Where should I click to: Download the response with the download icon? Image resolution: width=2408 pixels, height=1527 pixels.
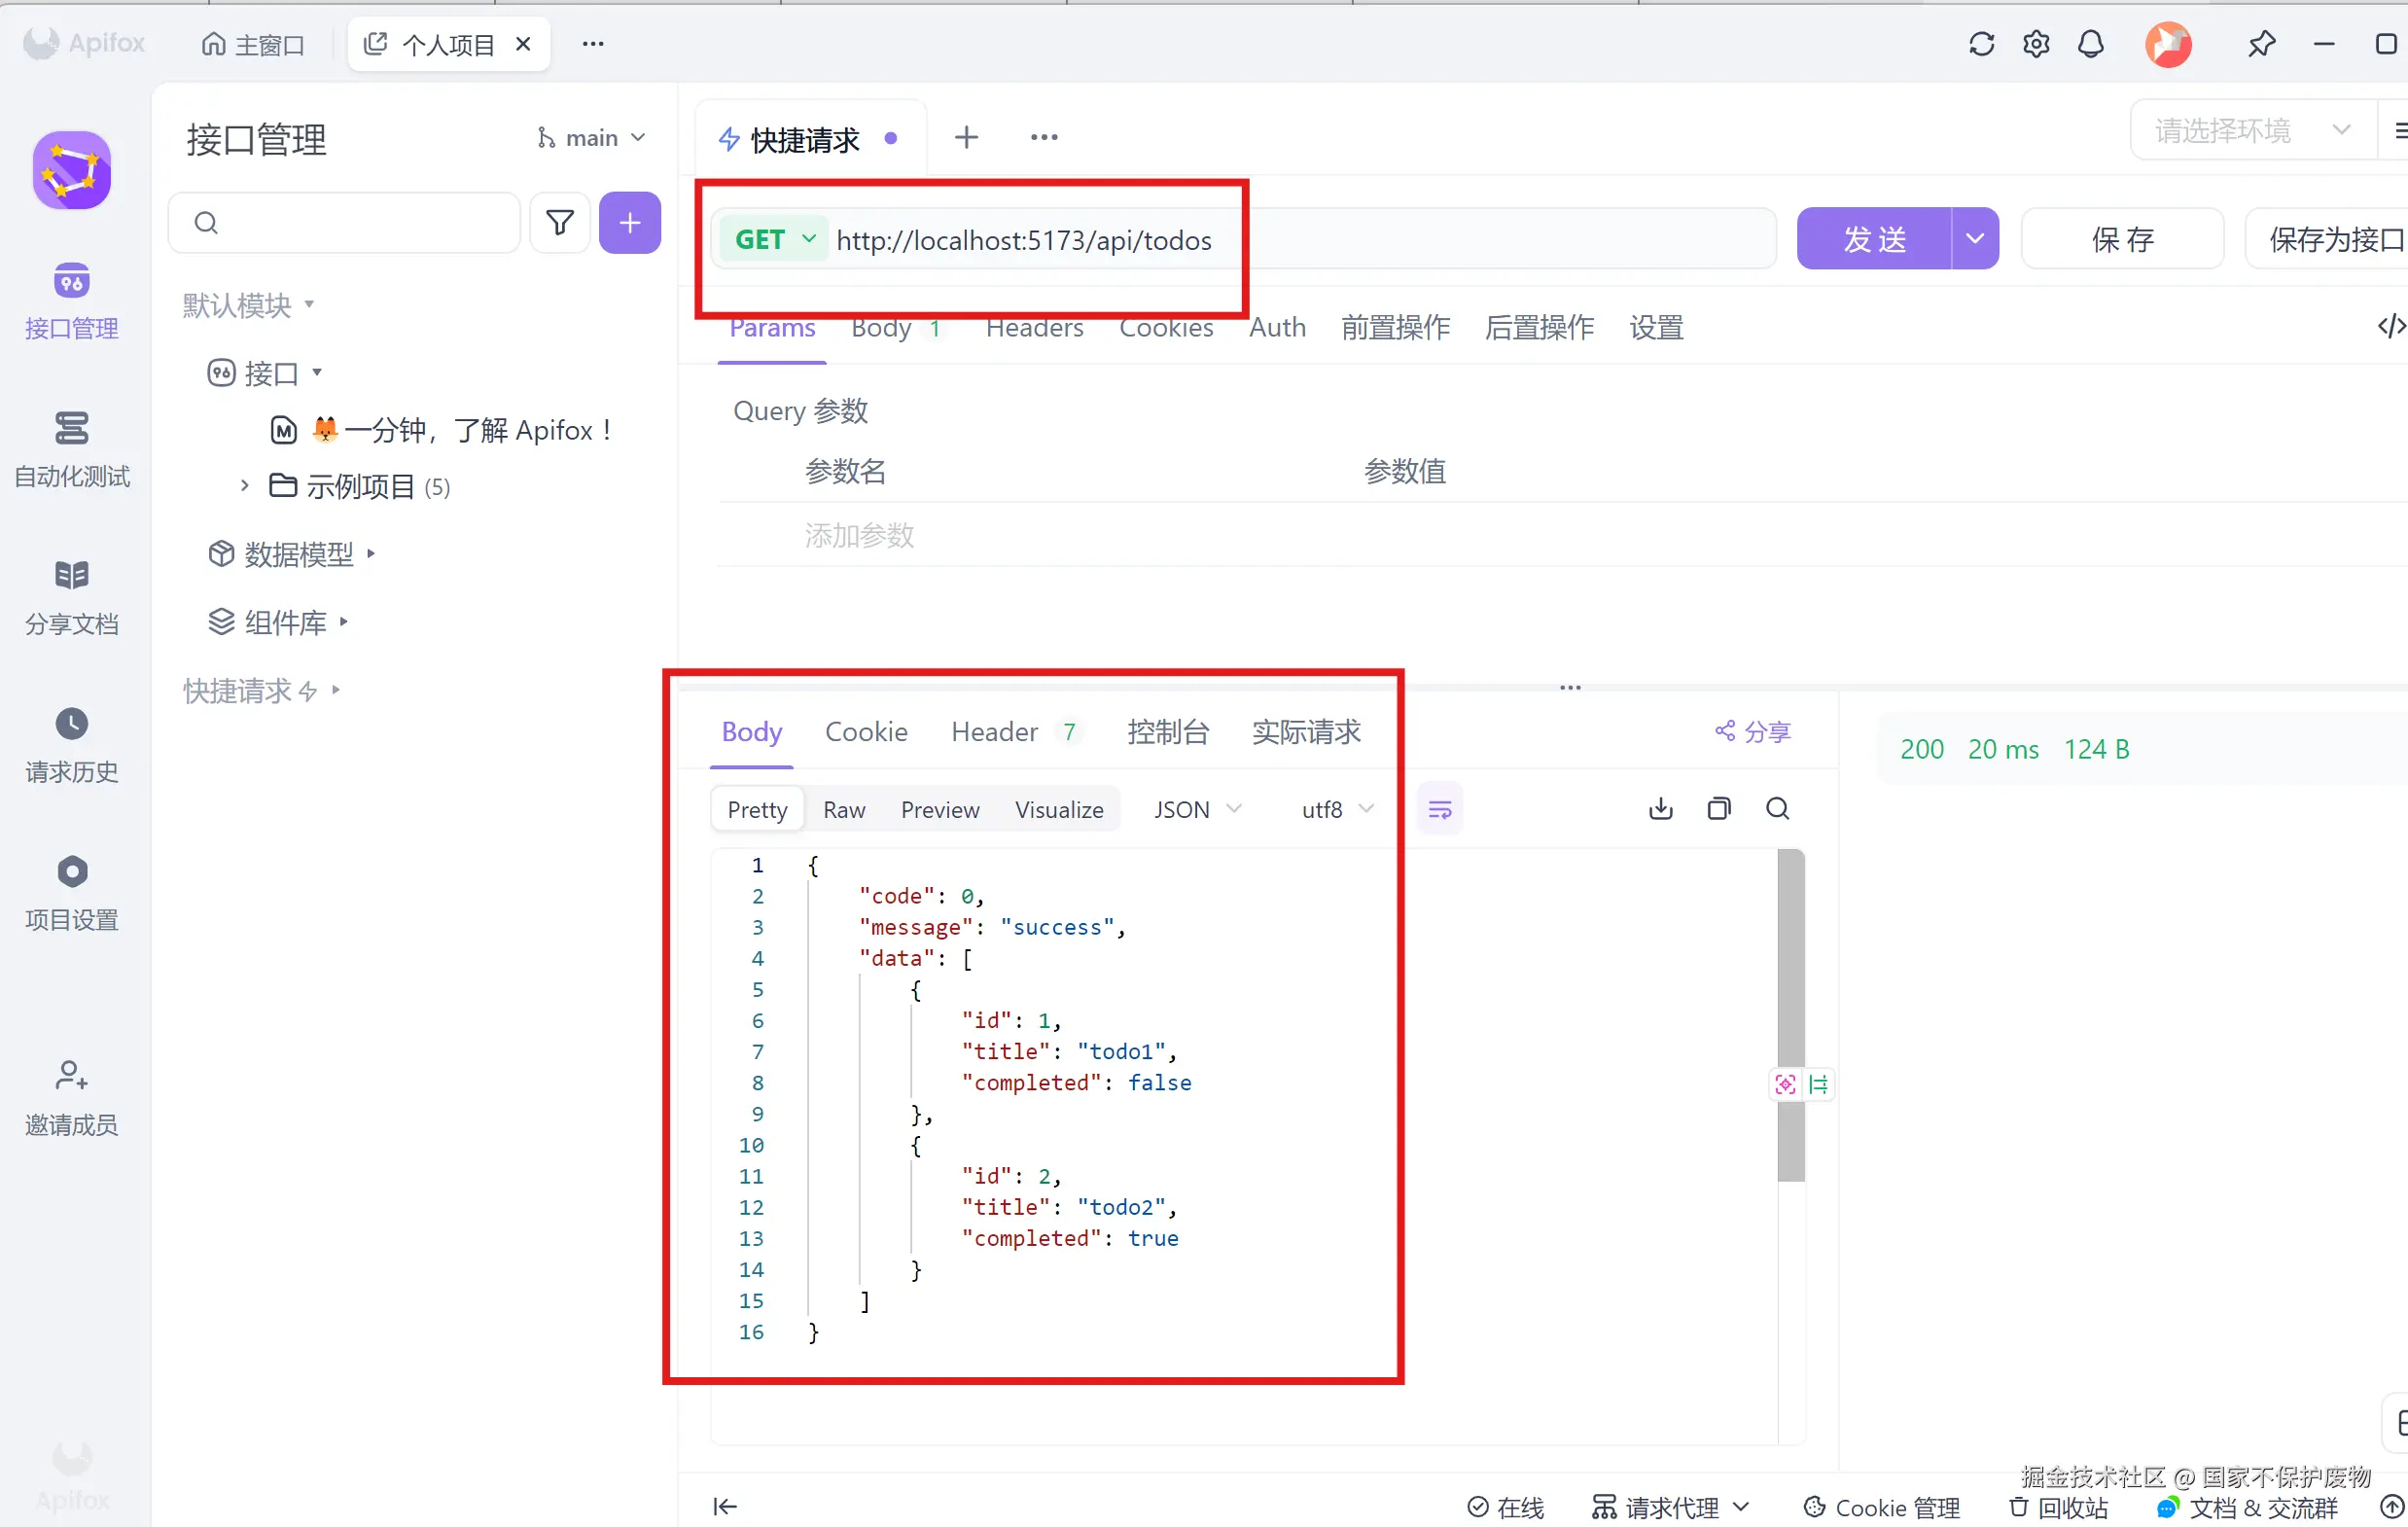click(x=1660, y=808)
